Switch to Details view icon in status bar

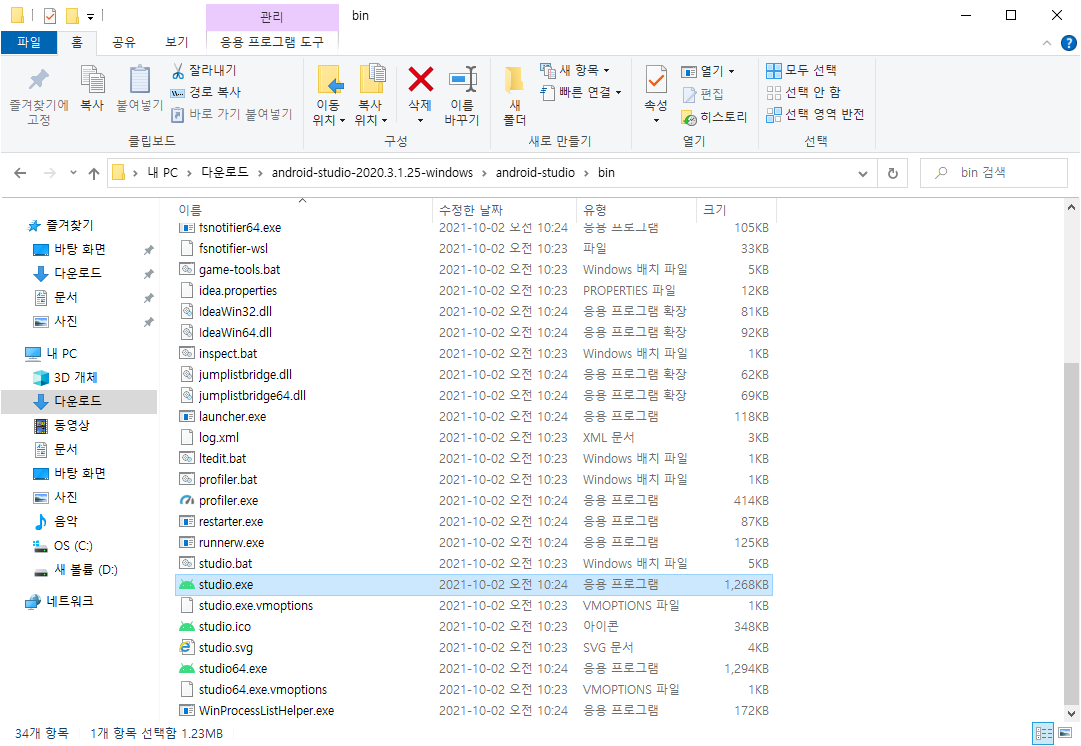point(1043,734)
